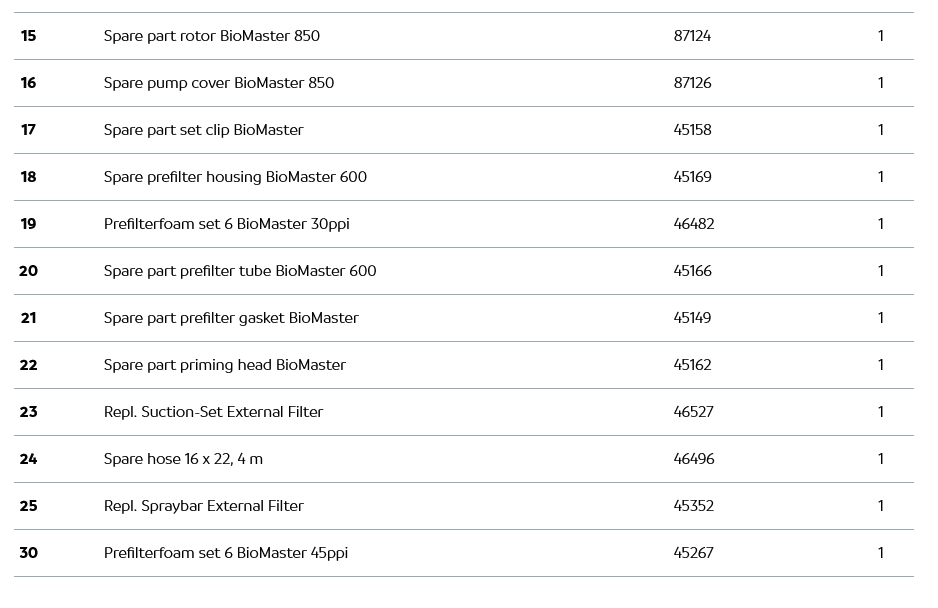
Task: Click article number 45169
Action: pyautogui.click(x=692, y=177)
